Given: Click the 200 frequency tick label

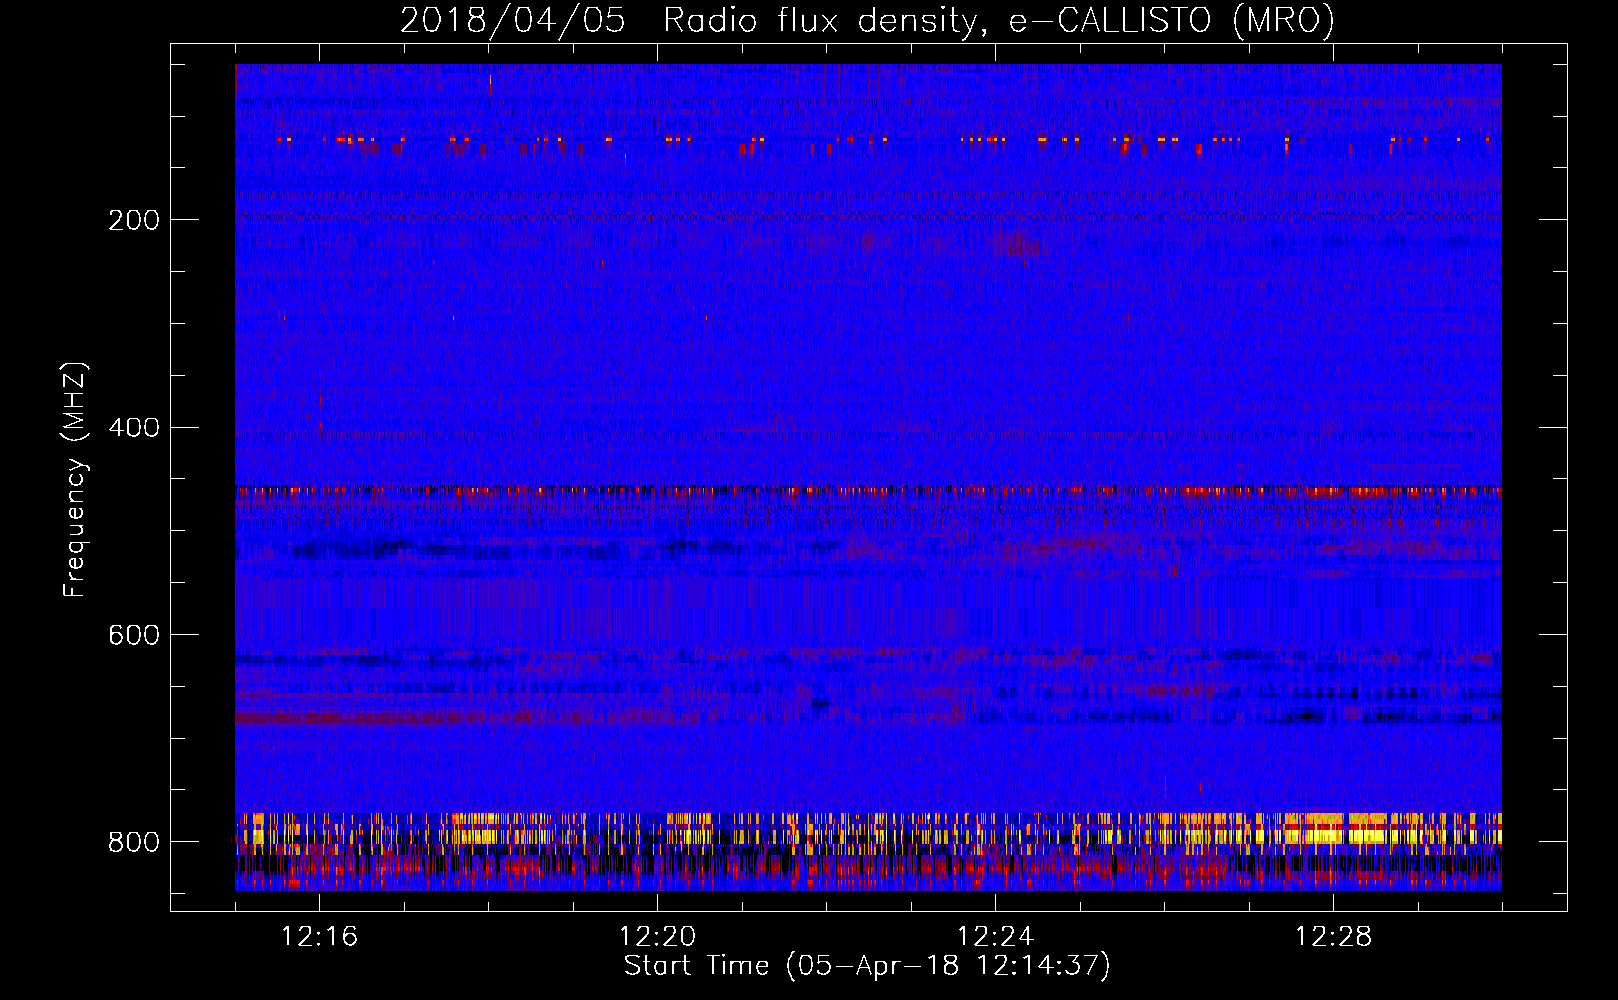Looking at the screenshot, I should (134, 220).
